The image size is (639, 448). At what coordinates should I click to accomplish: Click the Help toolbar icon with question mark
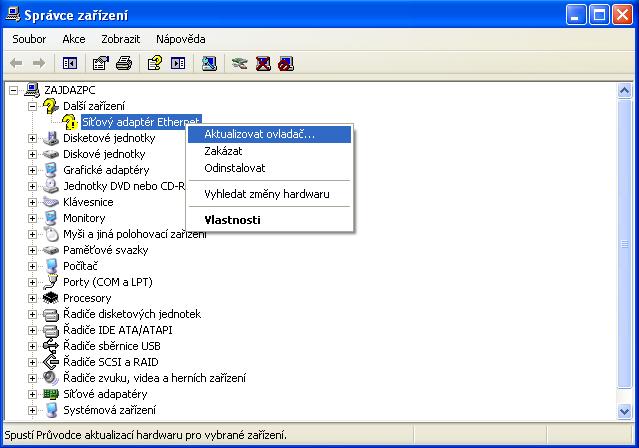point(154,63)
